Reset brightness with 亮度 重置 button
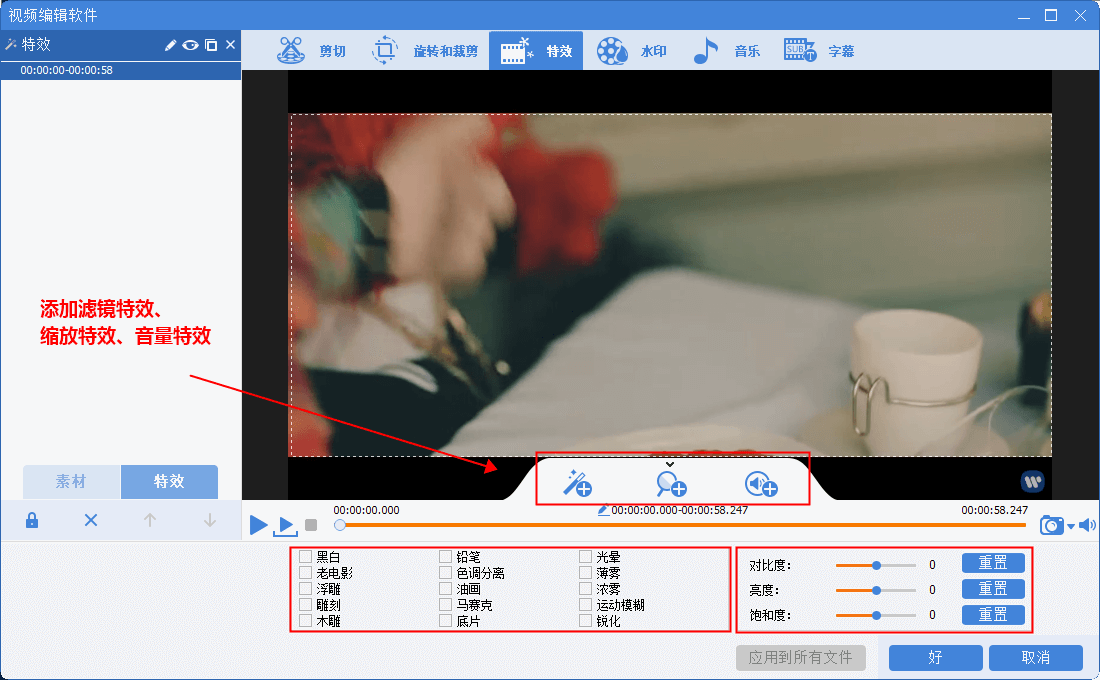1100x680 pixels. [993, 588]
